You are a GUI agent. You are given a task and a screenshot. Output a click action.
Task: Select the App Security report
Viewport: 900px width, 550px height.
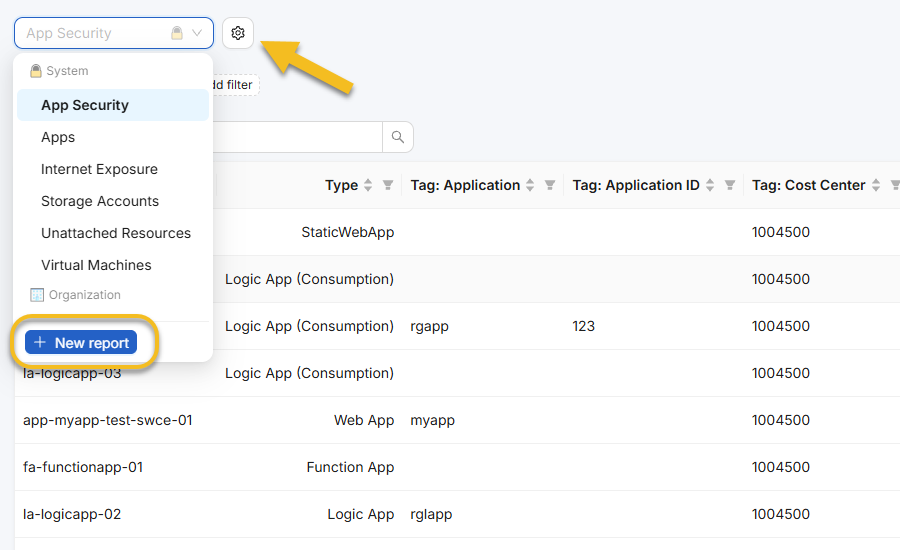(113, 105)
